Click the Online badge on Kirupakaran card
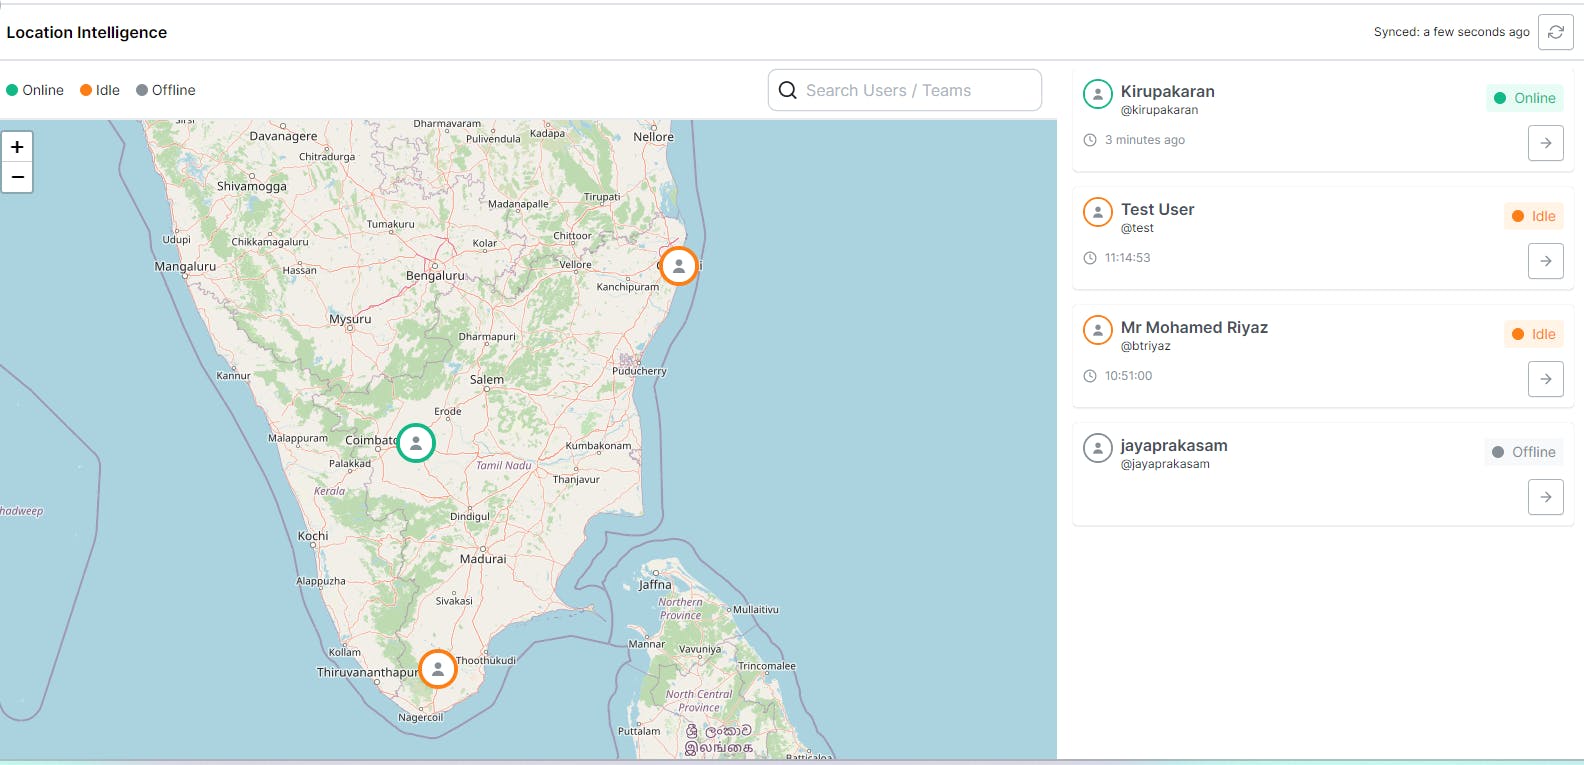The height and width of the screenshot is (765, 1584). (1524, 98)
